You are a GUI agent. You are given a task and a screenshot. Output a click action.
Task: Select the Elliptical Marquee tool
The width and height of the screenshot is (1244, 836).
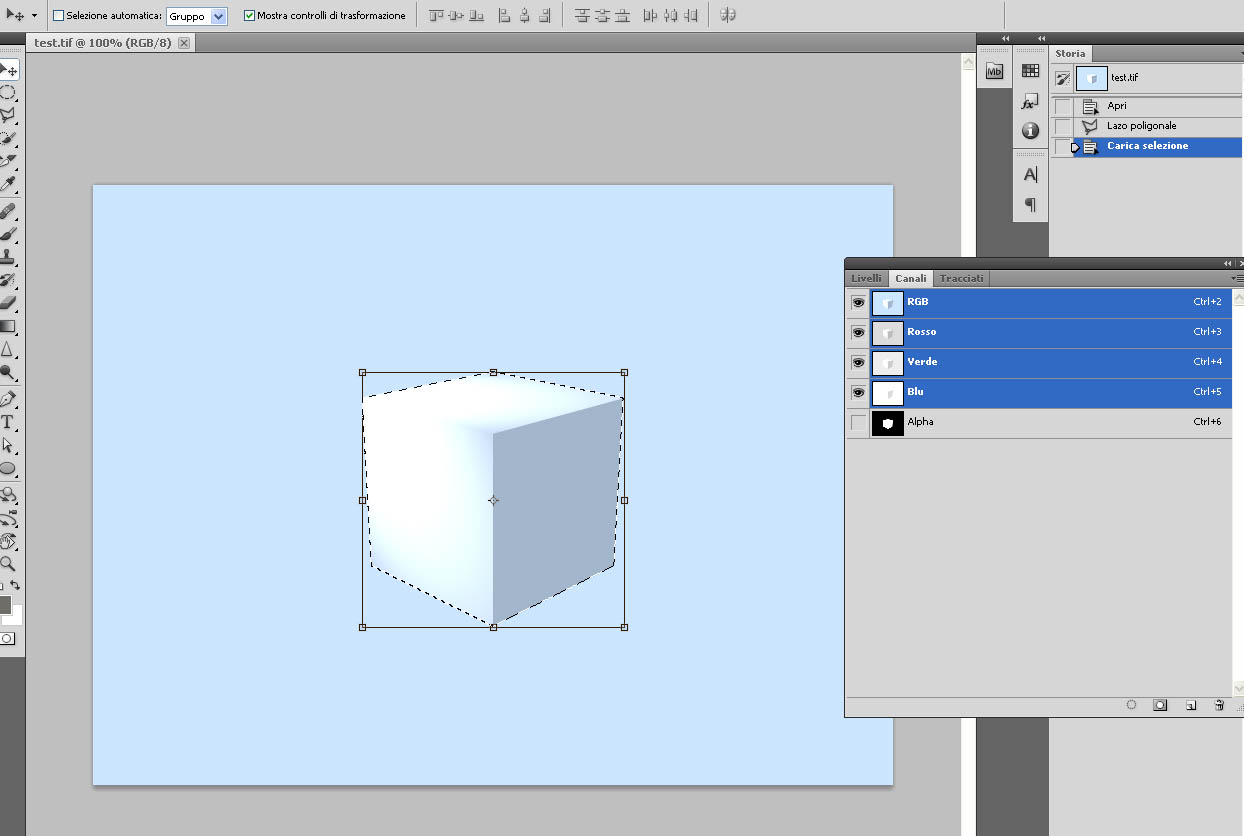click(x=8, y=93)
